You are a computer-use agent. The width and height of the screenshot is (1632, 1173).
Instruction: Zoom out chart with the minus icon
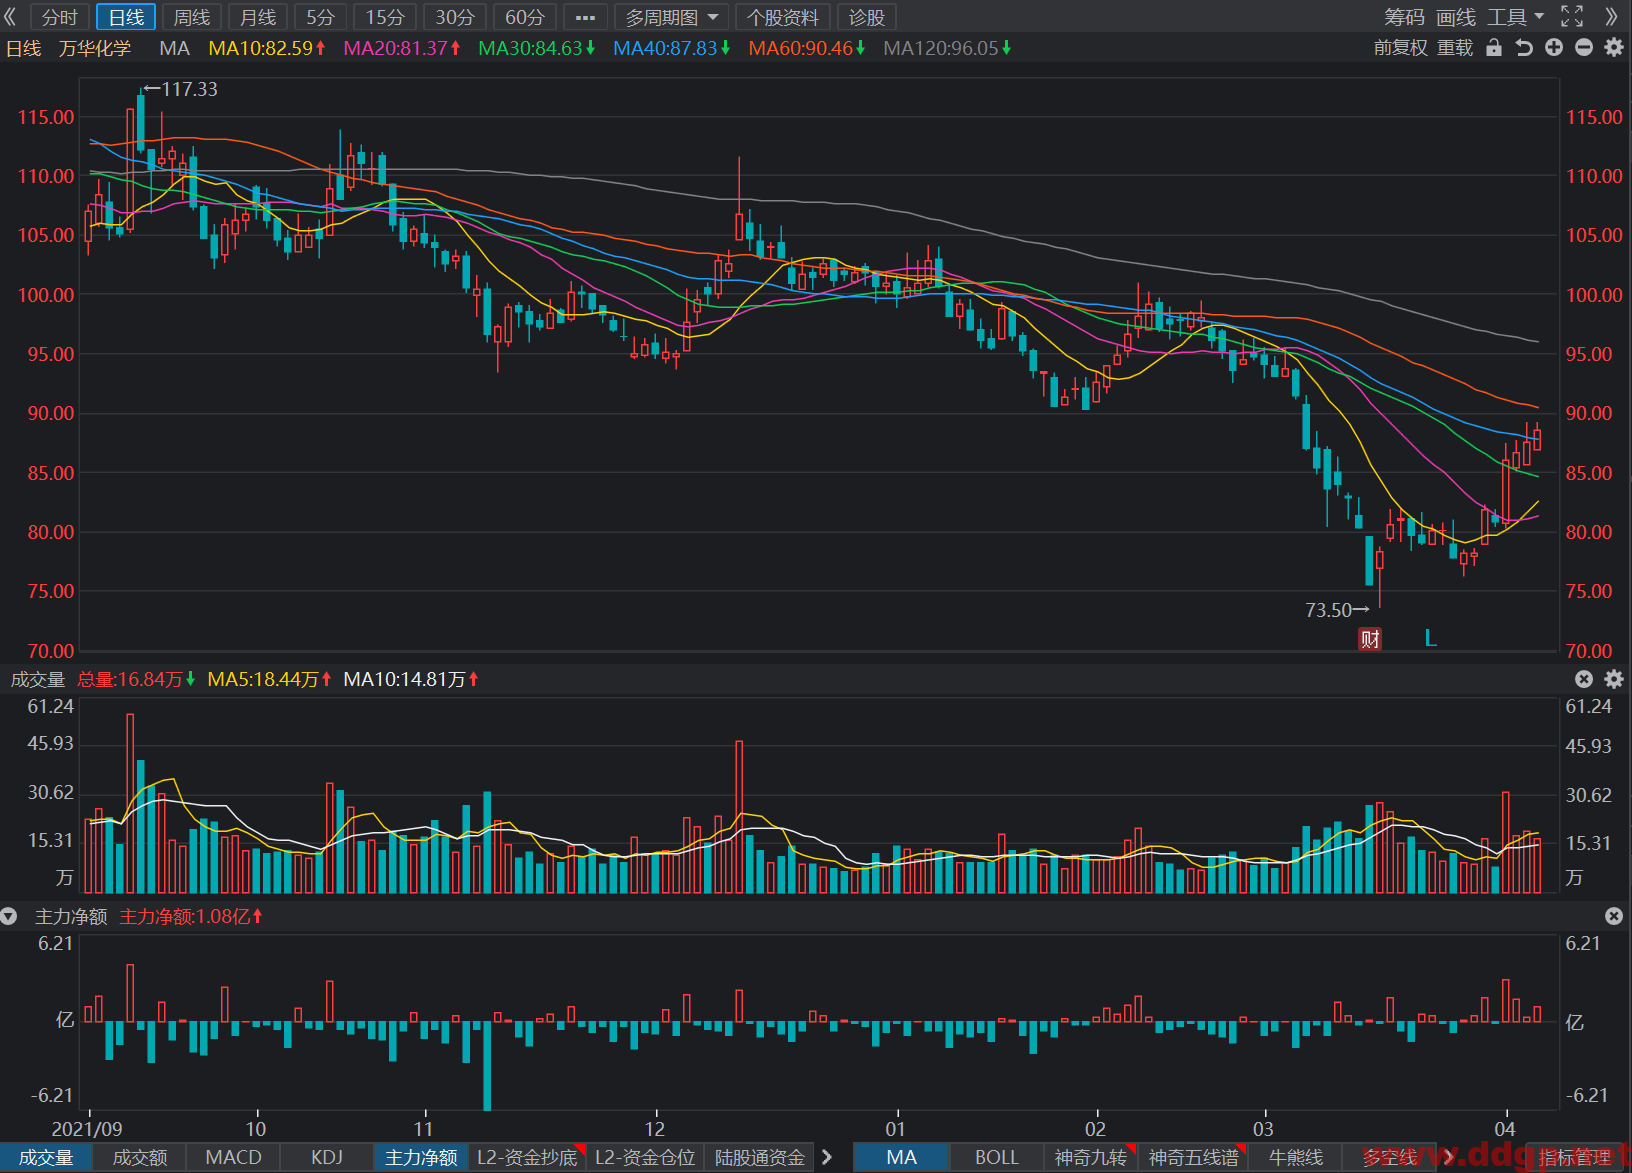click(x=1584, y=48)
